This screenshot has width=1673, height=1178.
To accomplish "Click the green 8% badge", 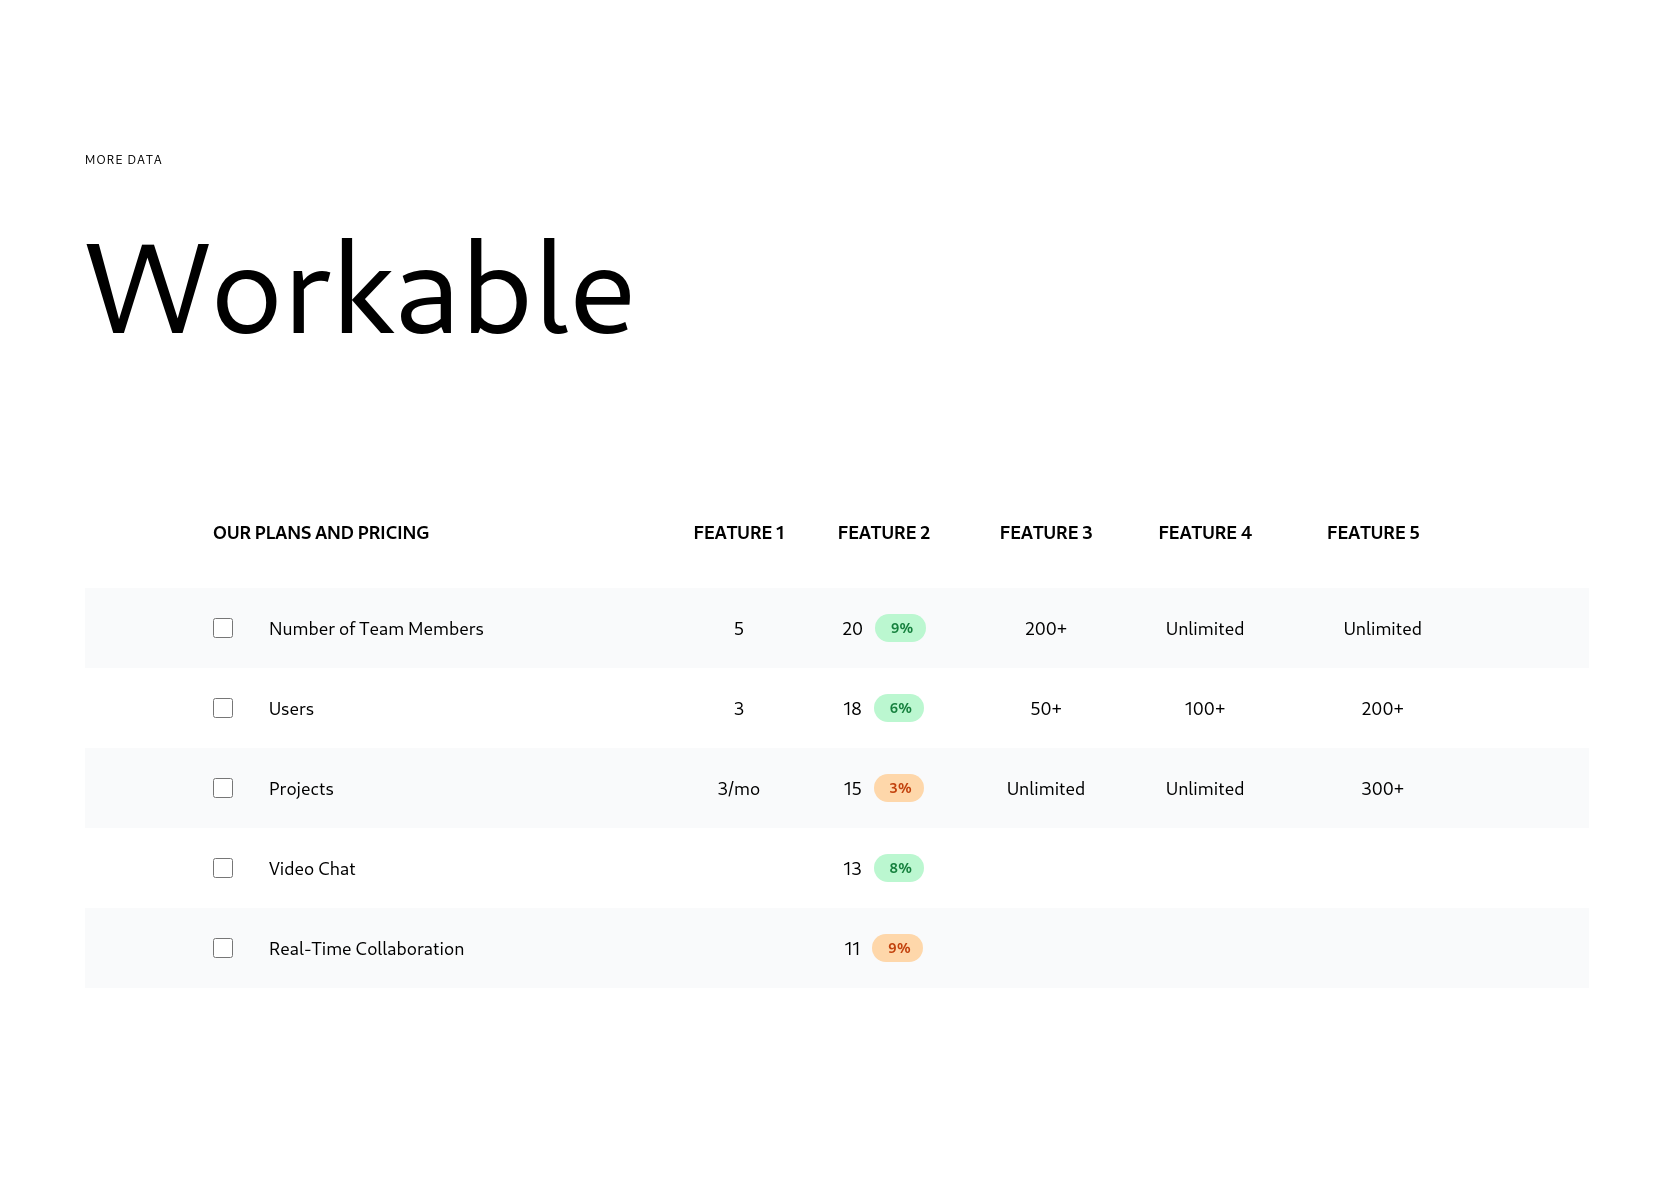I will pyautogui.click(x=900, y=868).
